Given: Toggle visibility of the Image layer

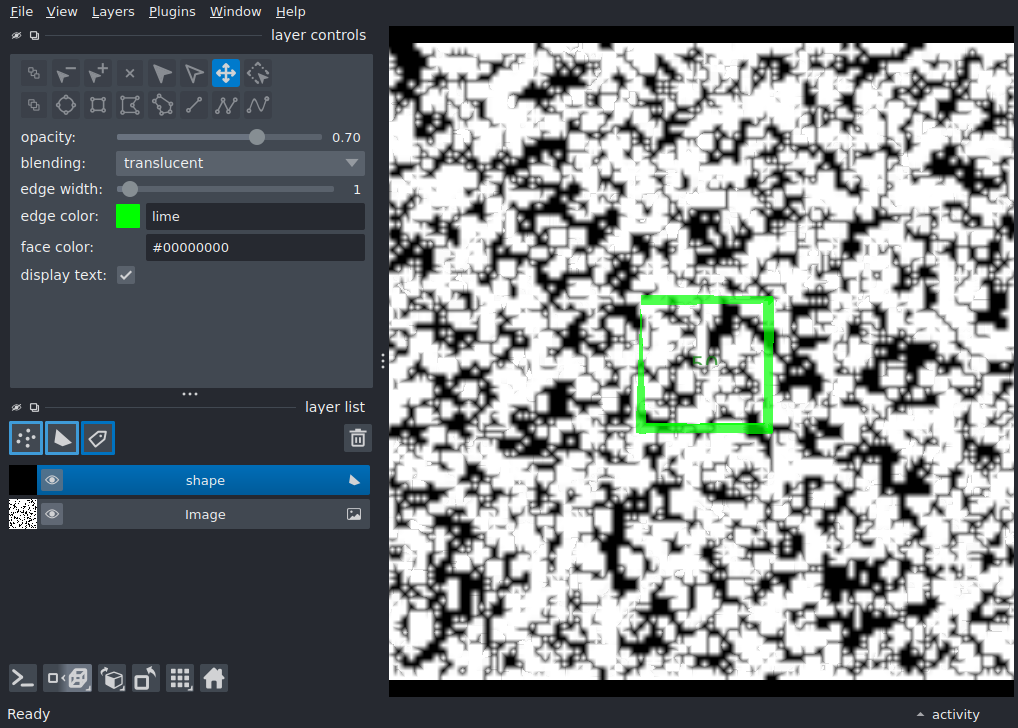Looking at the screenshot, I should (x=52, y=514).
